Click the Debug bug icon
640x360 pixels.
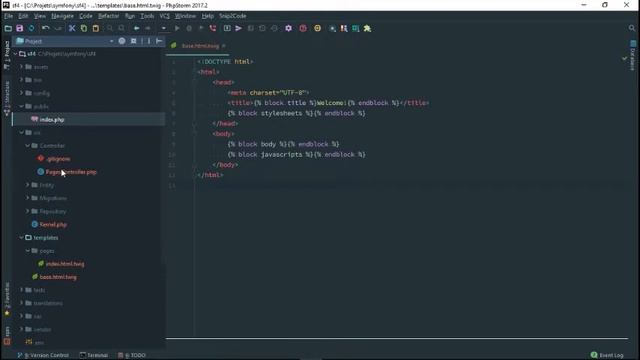(189, 29)
